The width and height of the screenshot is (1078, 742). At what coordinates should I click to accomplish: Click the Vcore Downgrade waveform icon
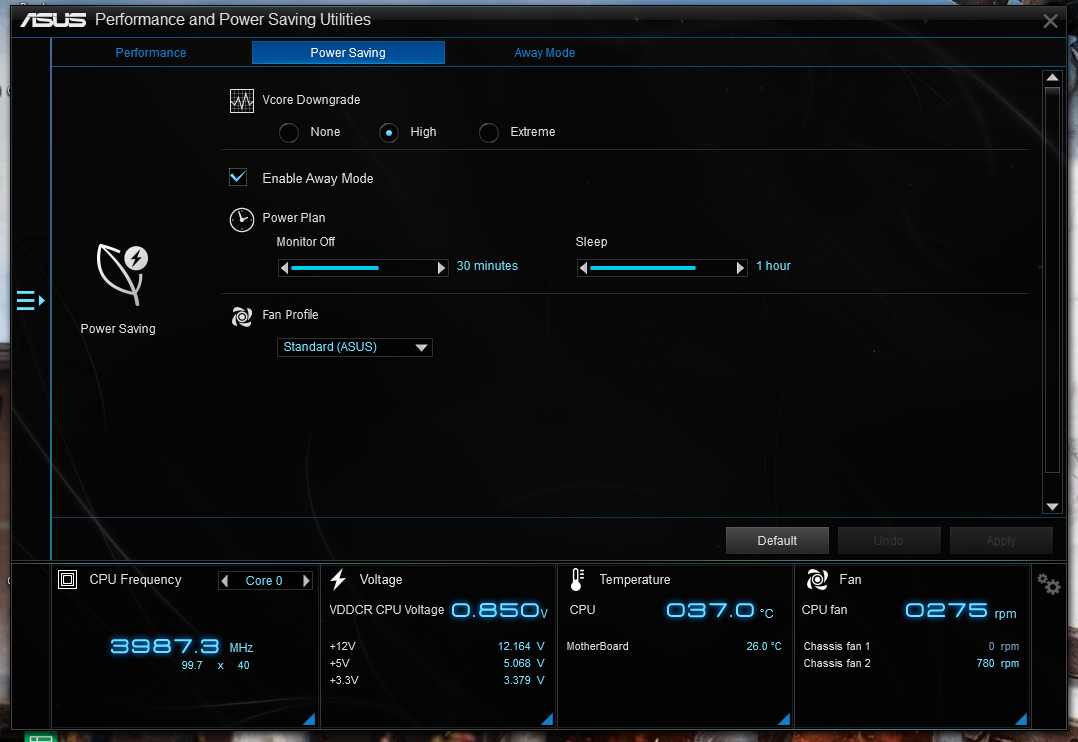tap(241, 101)
